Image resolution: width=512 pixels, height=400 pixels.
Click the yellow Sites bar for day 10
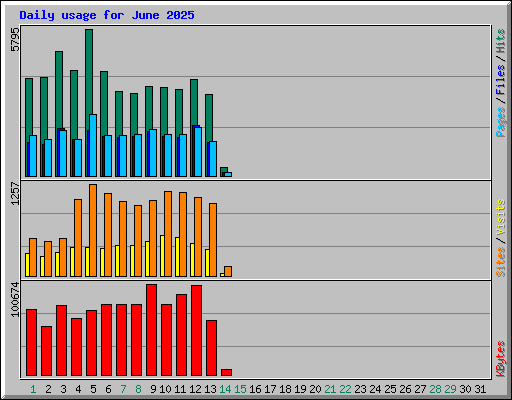(x=162, y=256)
